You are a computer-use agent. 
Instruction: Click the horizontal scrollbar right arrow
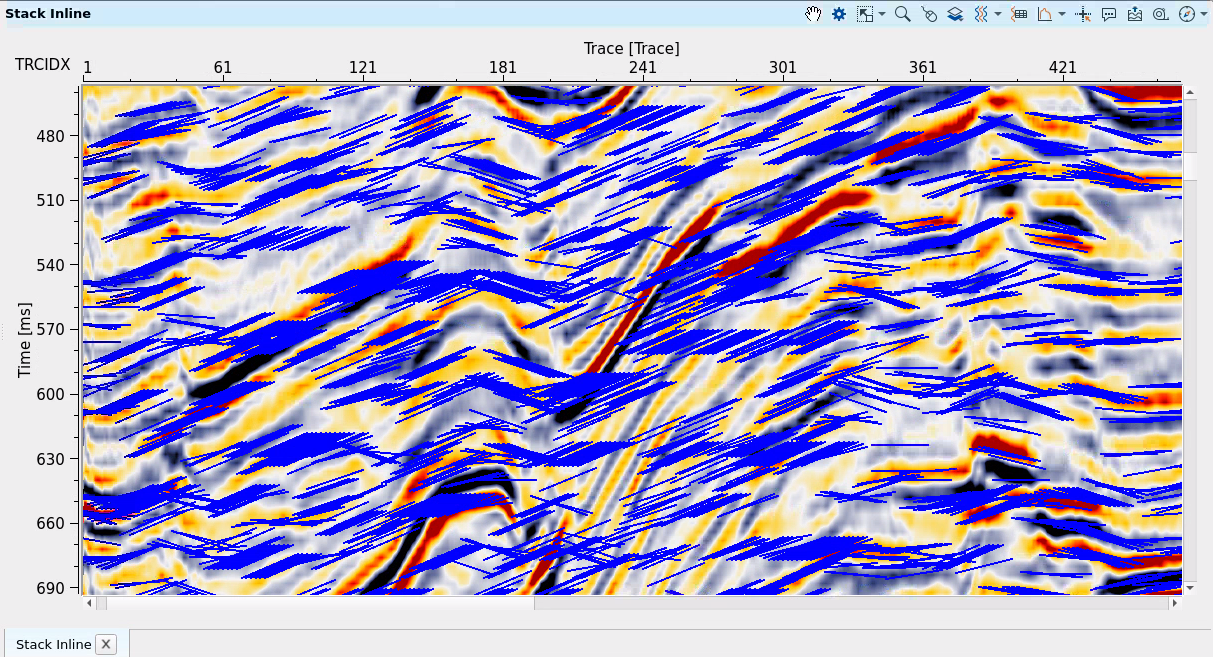(x=1175, y=603)
